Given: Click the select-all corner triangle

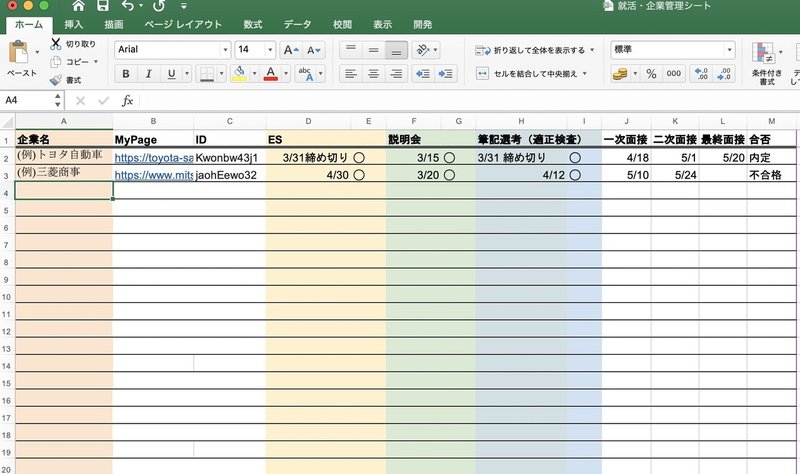Looking at the screenshot, I should click(x=7, y=121).
